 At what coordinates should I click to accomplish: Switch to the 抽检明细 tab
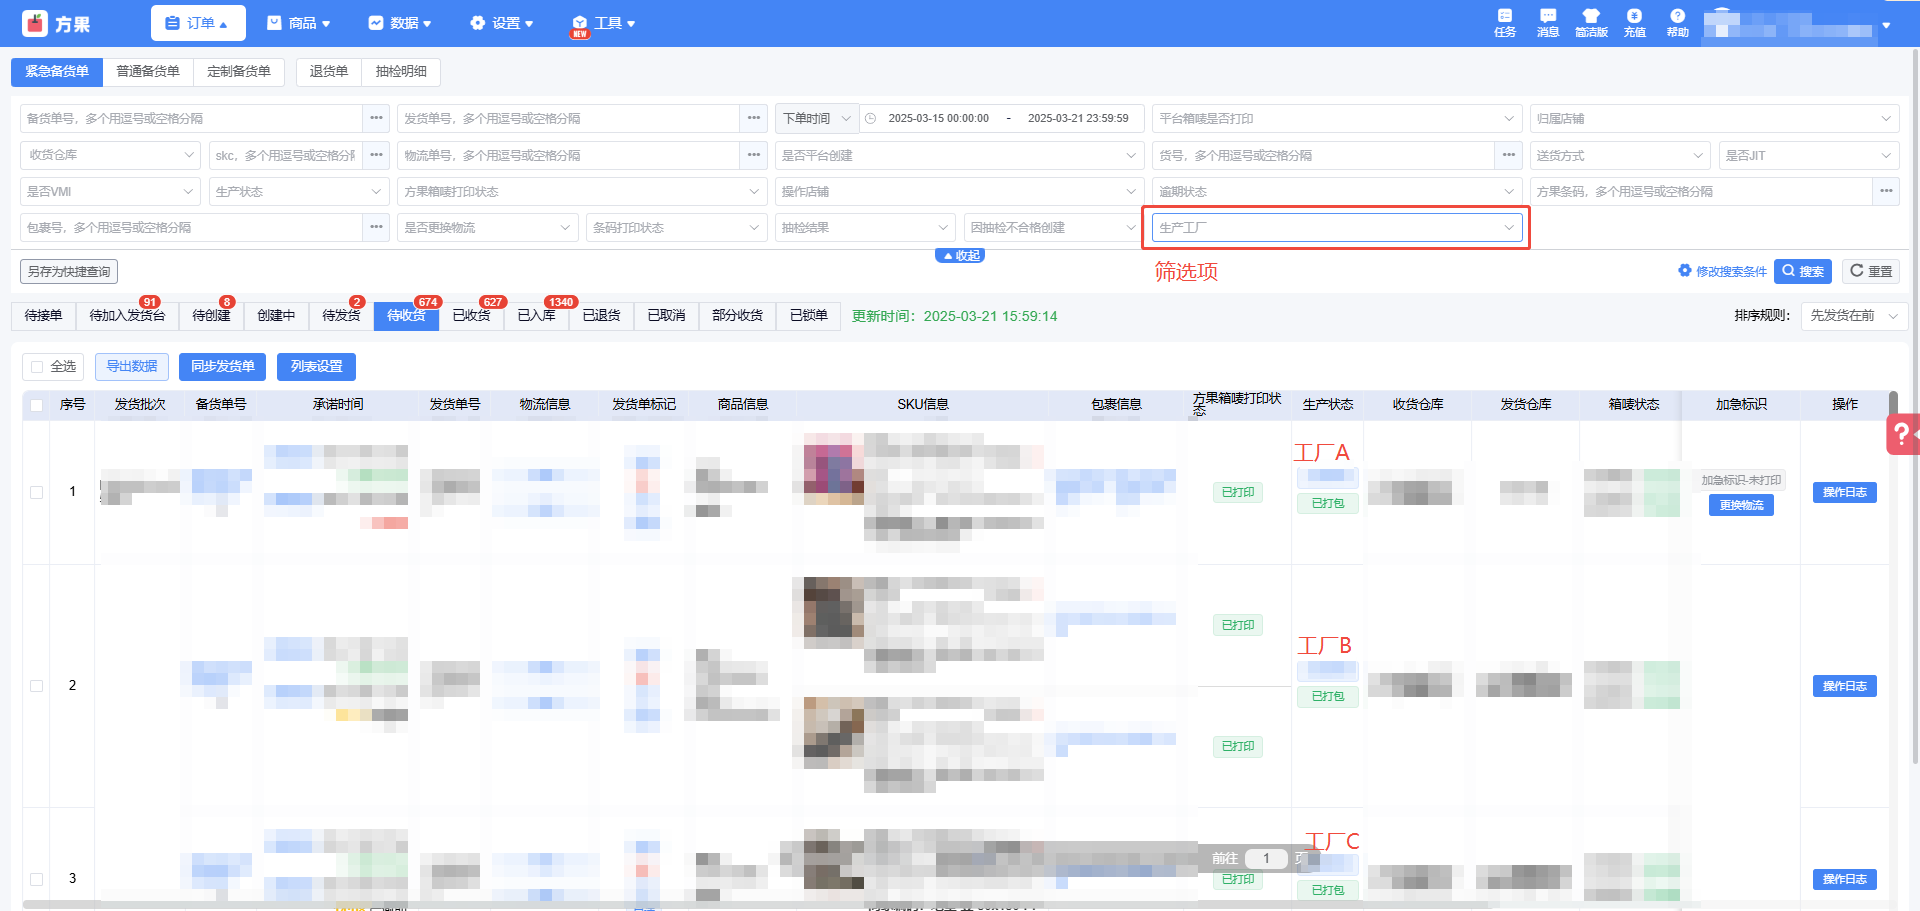pos(401,72)
